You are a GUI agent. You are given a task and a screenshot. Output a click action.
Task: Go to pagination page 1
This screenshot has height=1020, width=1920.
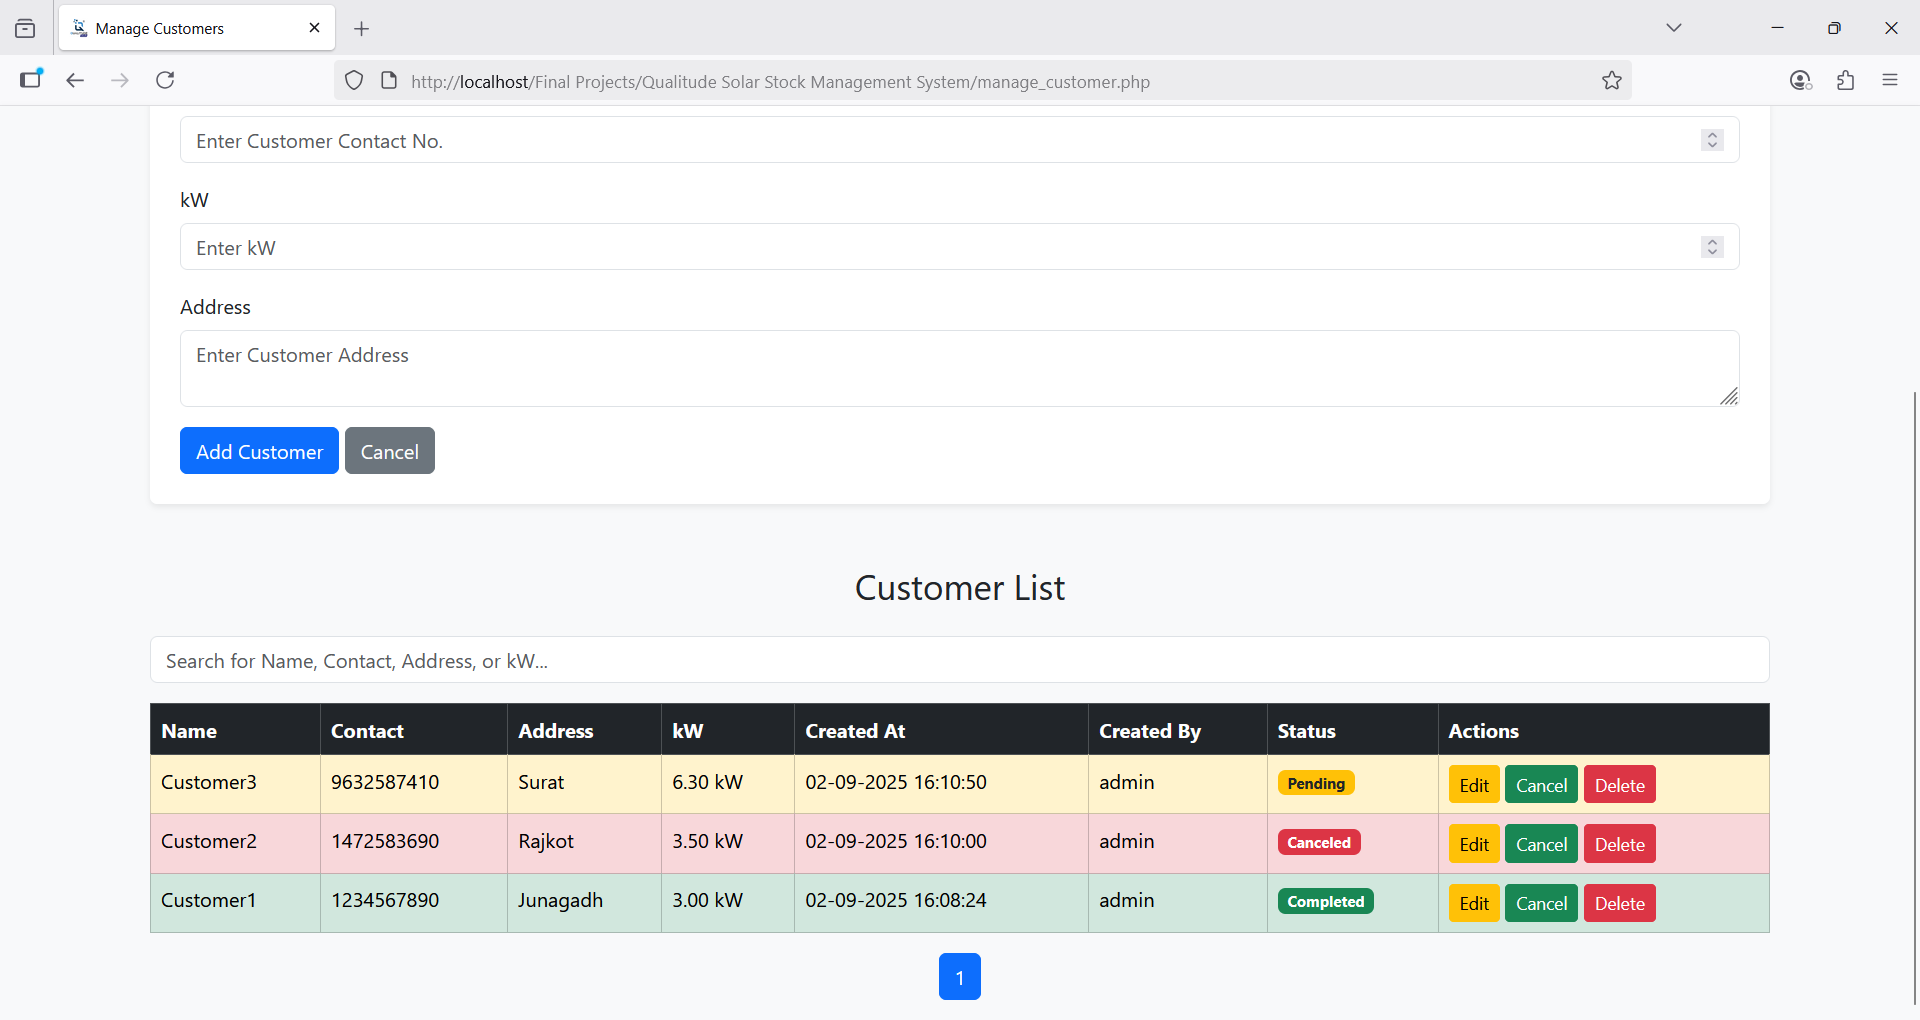[x=959, y=977]
